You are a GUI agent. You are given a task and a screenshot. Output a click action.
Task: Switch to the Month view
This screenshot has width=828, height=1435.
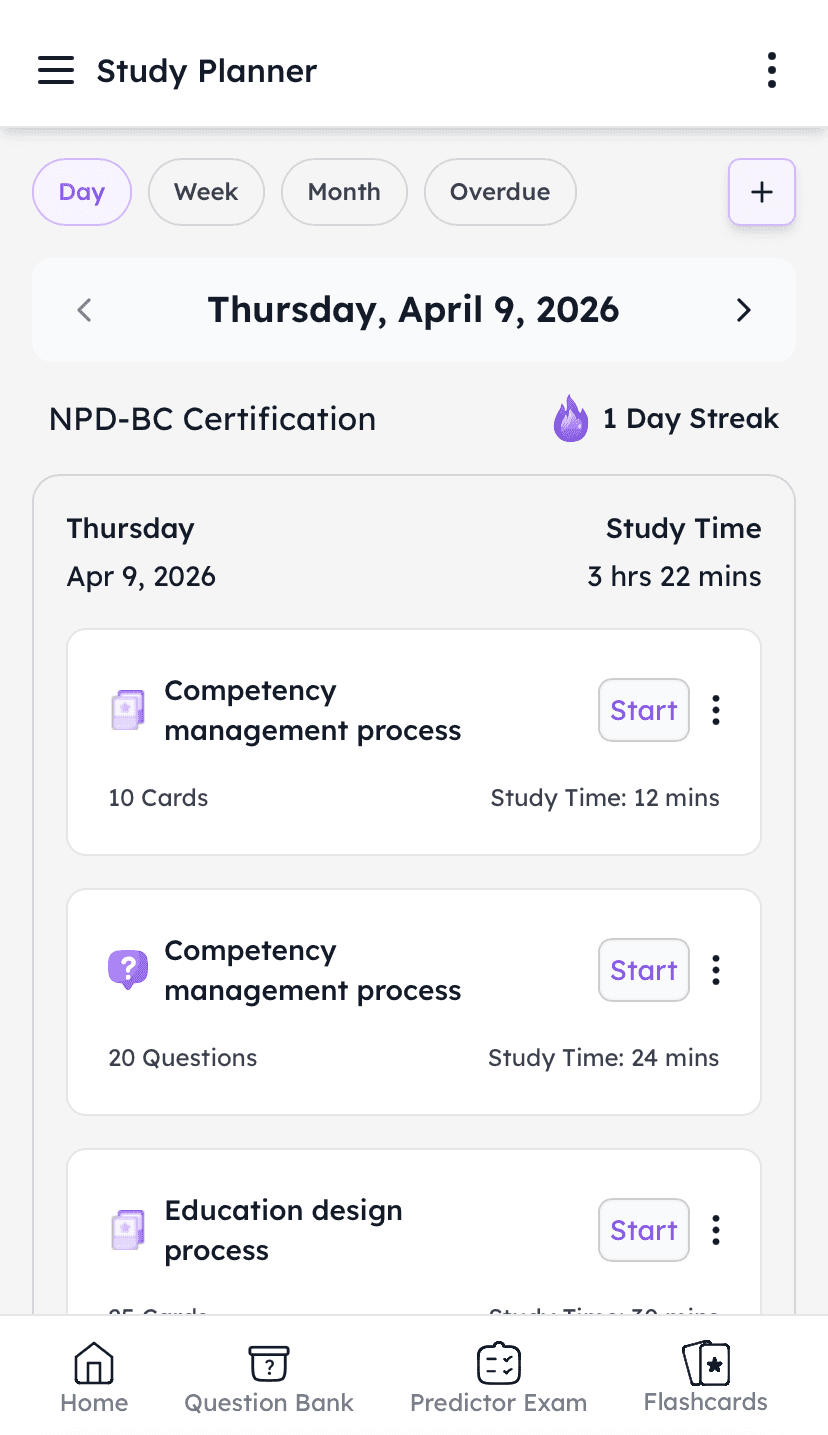tap(344, 192)
